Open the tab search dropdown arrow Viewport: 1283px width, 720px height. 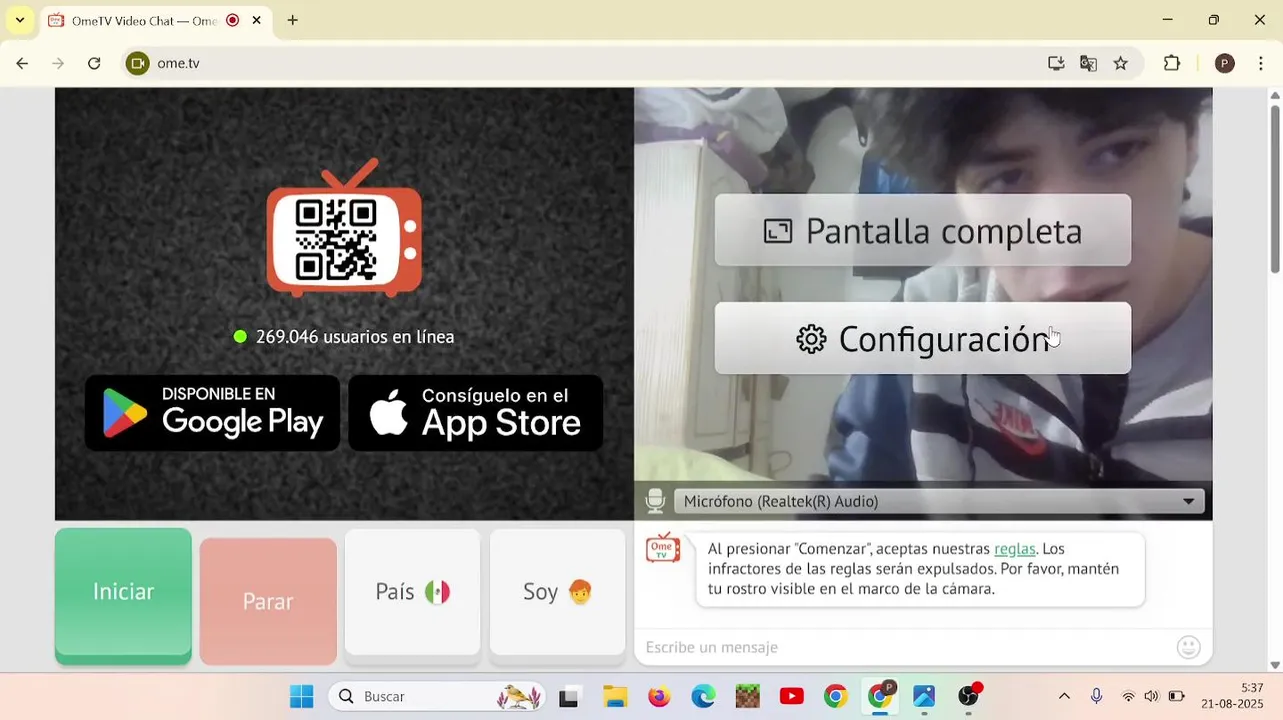[19, 20]
